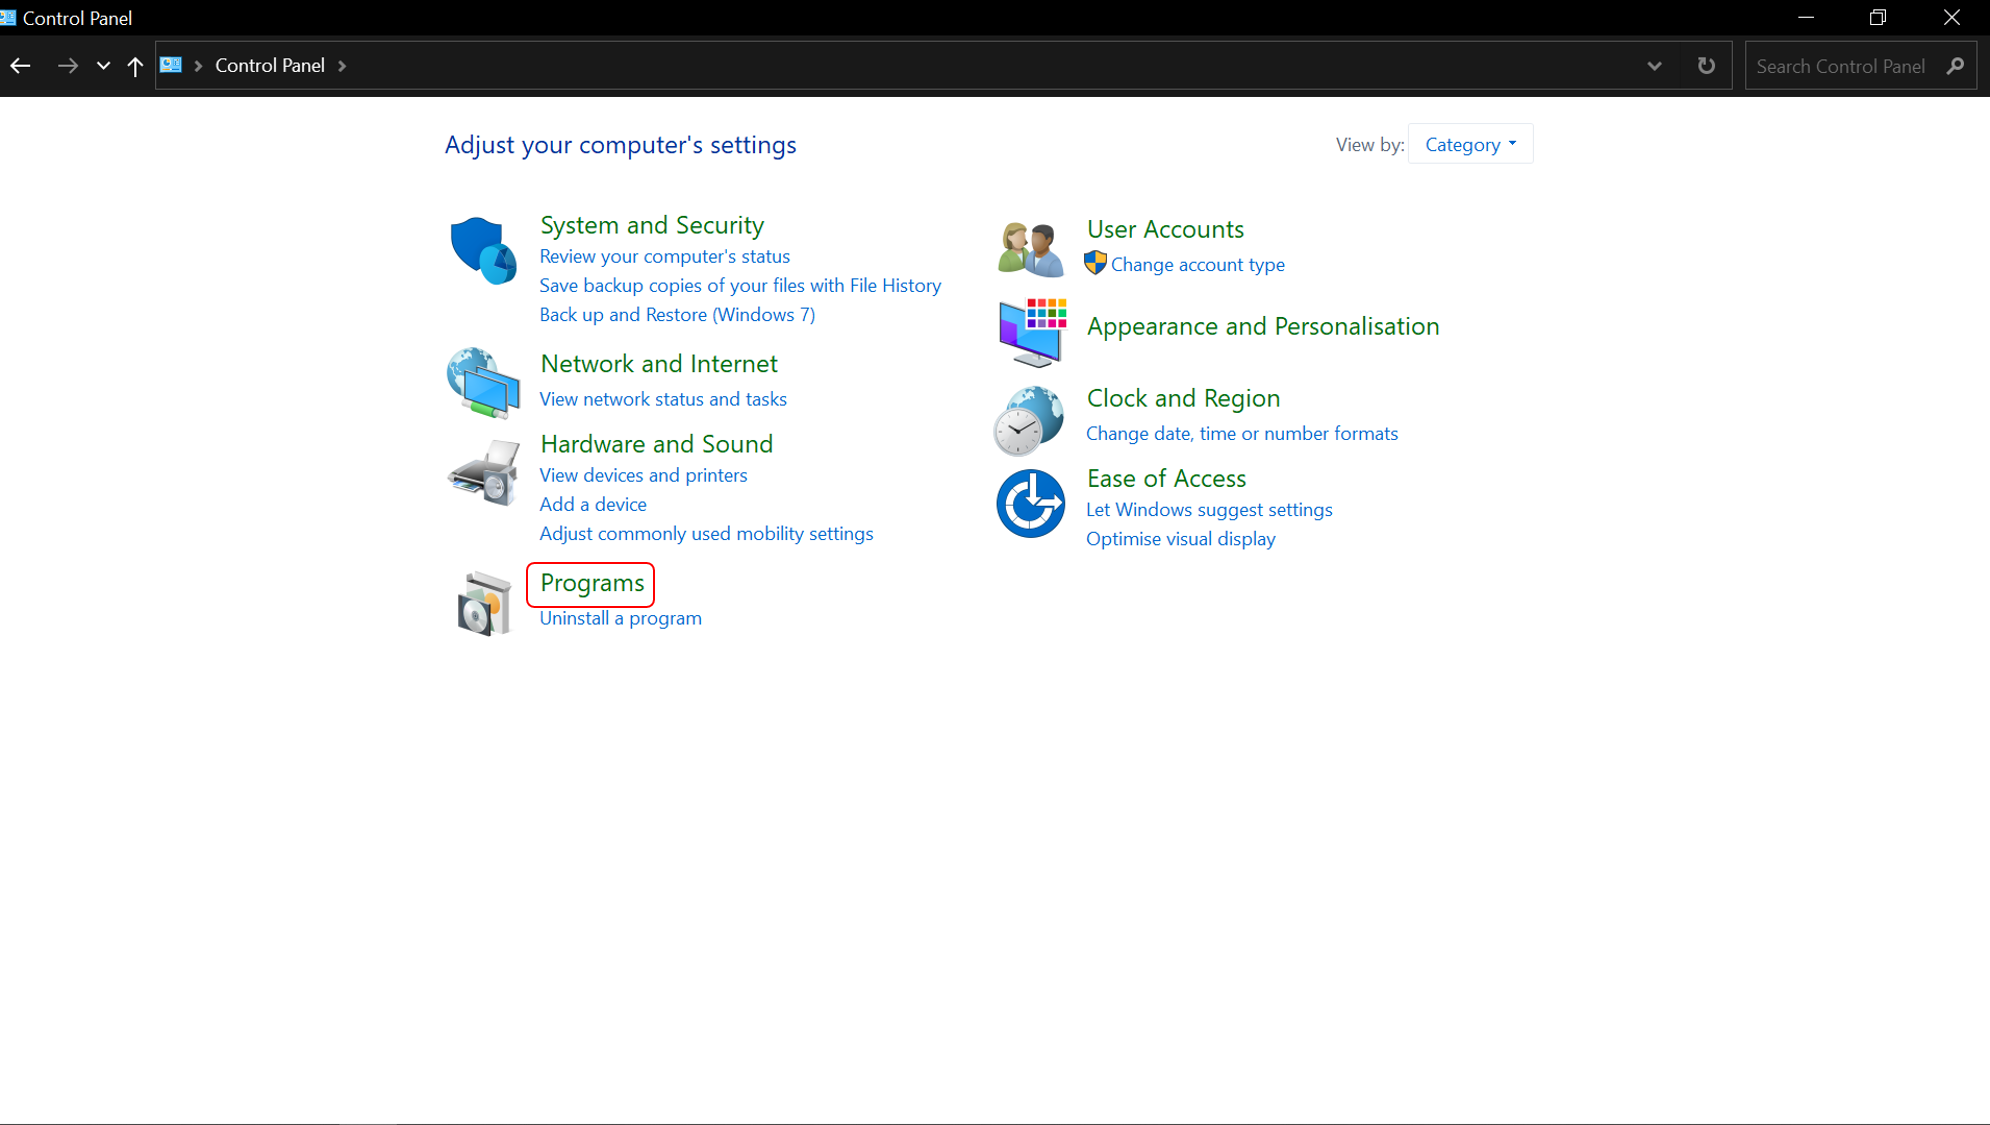Click the Up one level arrow
Screen dimensions: 1990x1125
(135, 66)
